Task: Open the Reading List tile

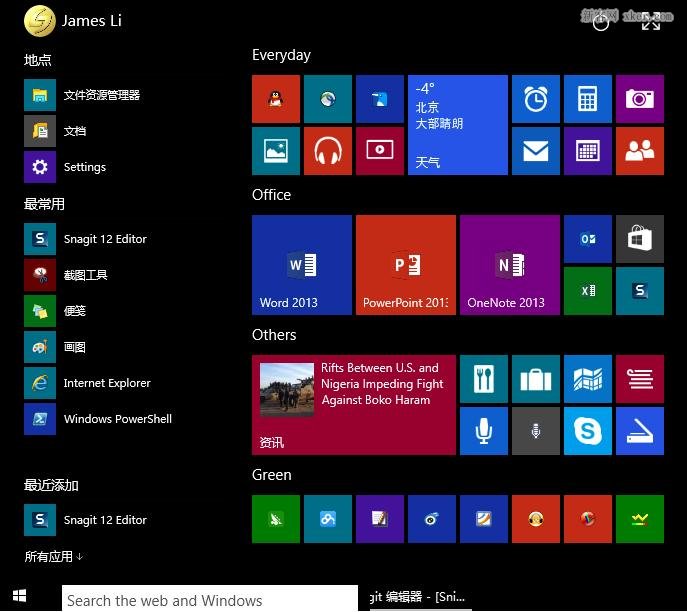Action: click(x=640, y=379)
